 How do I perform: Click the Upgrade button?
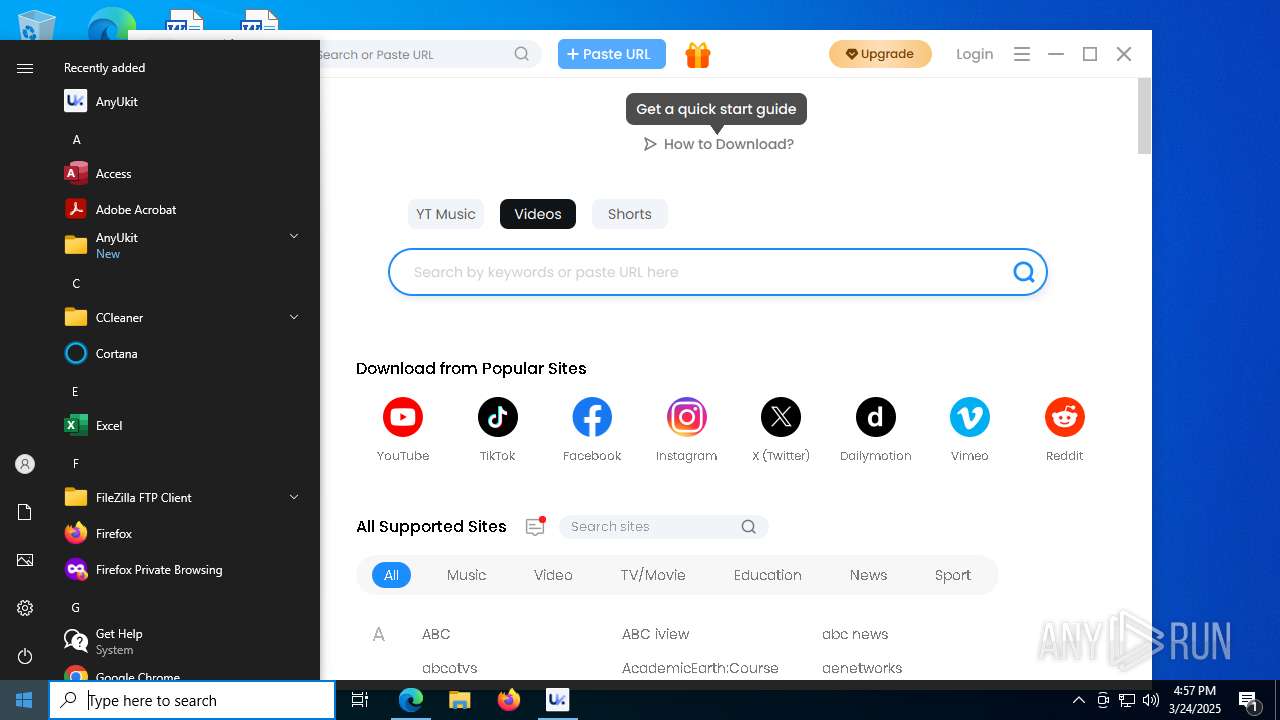880,54
